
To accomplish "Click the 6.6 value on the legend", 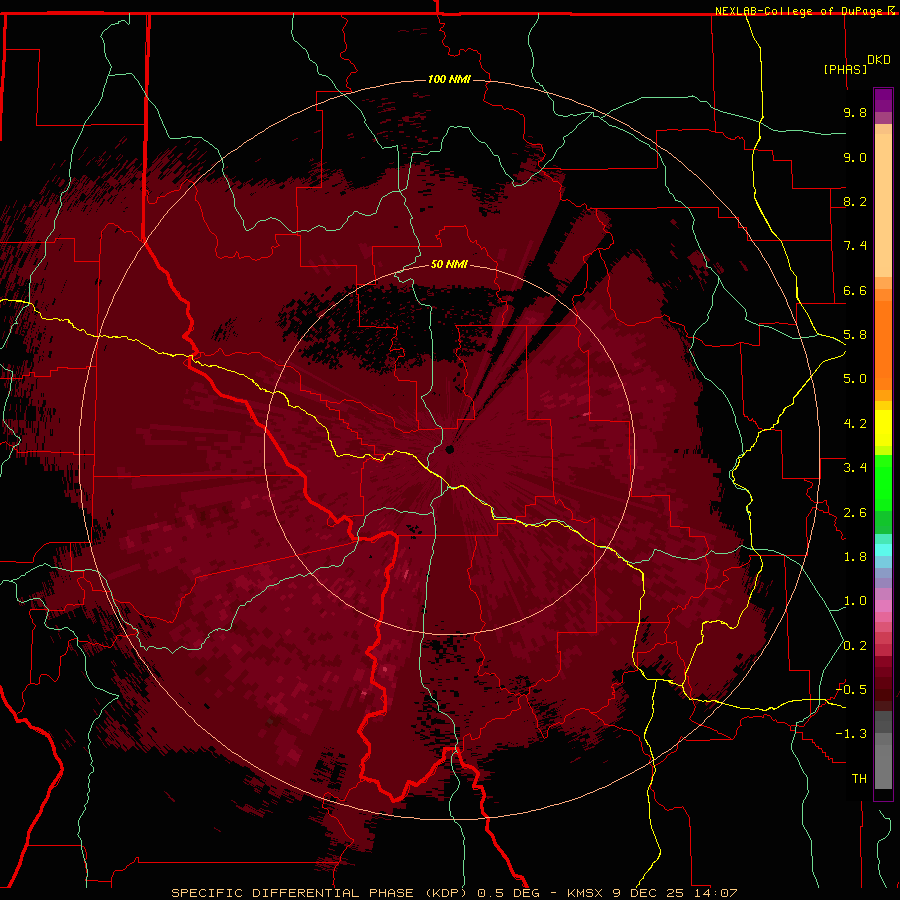I will click(855, 290).
